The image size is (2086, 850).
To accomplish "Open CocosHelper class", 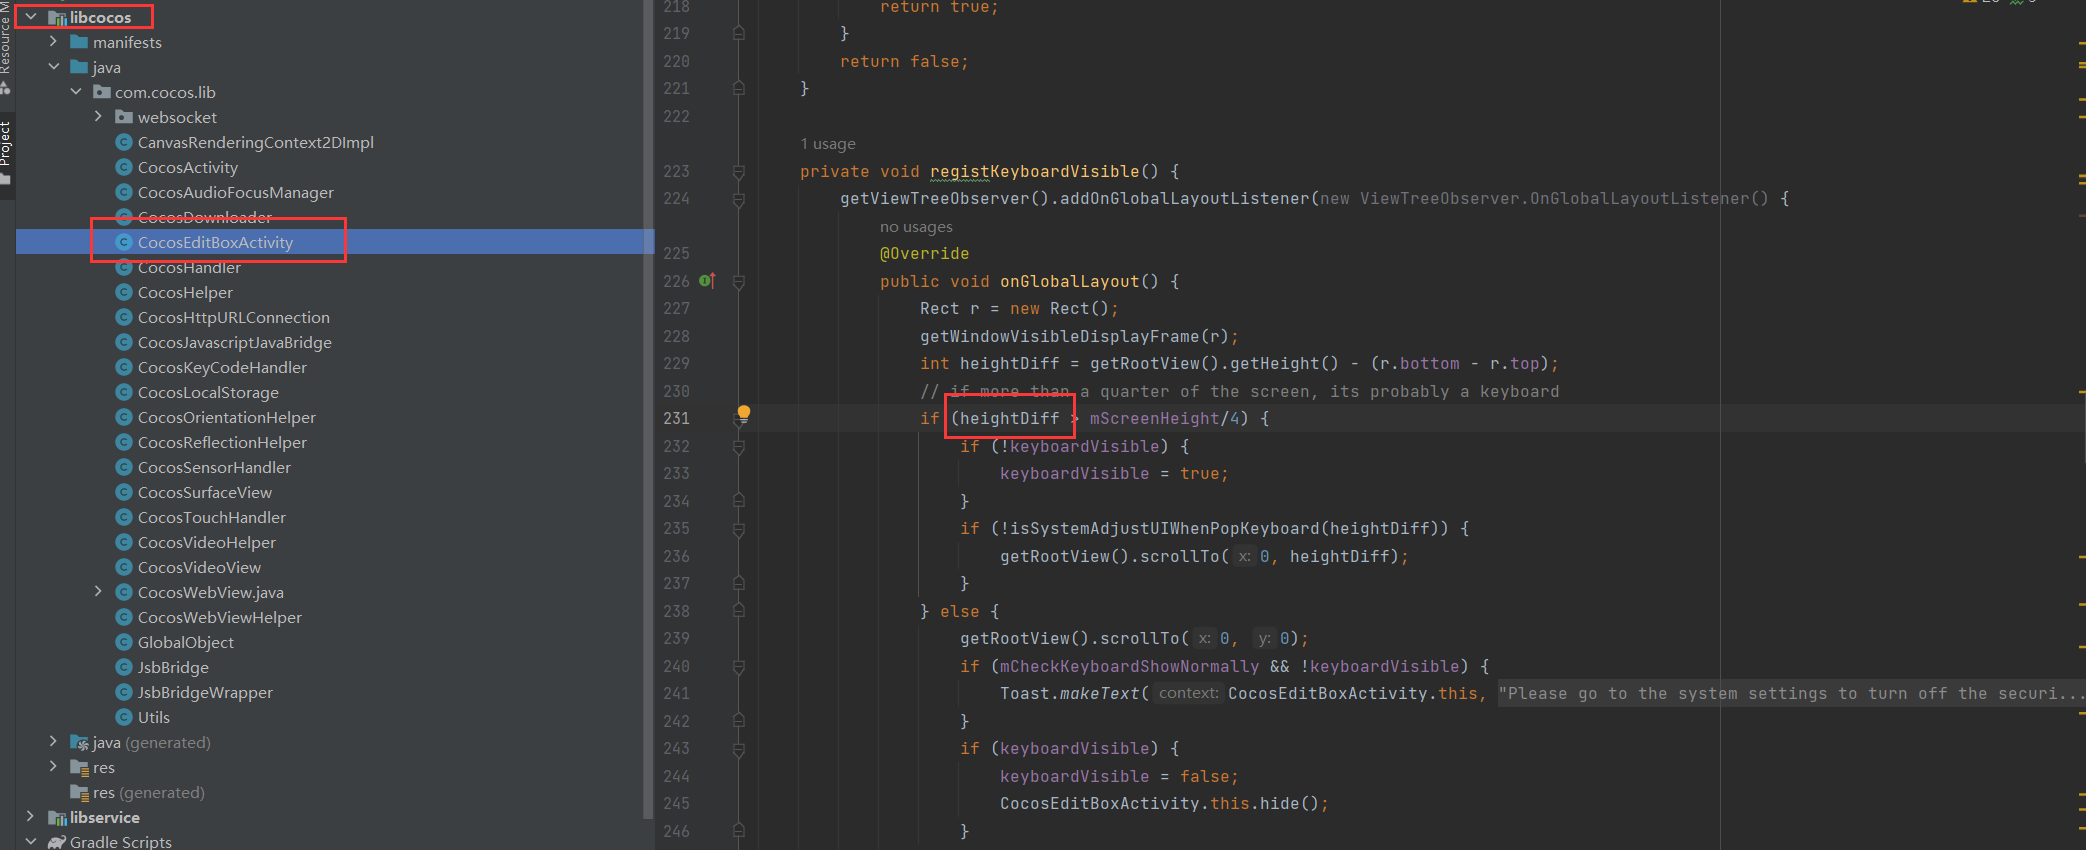I will pyautogui.click(x=185, y=292).
